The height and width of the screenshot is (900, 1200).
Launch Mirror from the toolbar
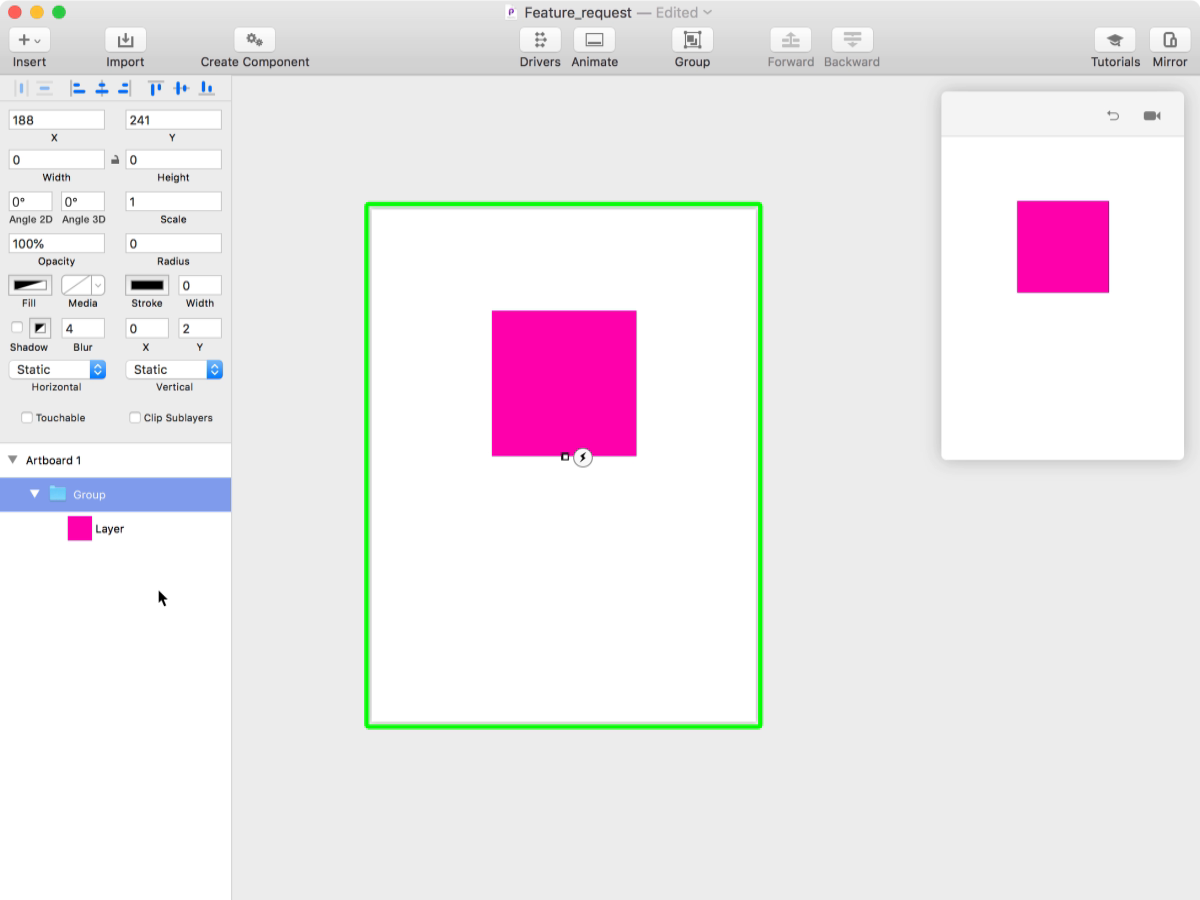click(x=1169, y=40)
